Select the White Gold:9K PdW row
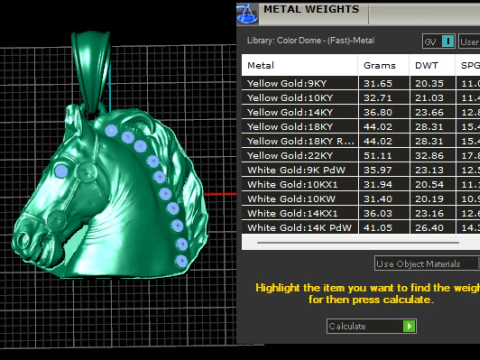 (x=361, y=170)
